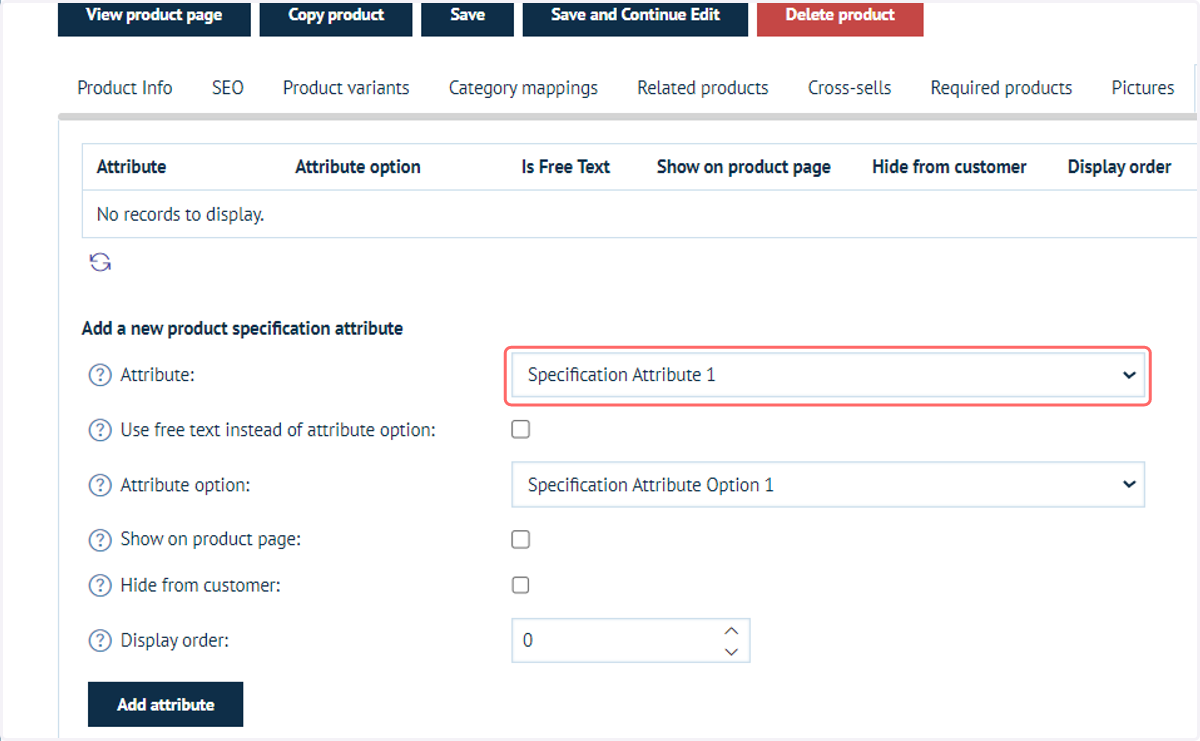Increase Display order with up arrow
Screen dimensions: 1200x741
click(x=731, y=631)
